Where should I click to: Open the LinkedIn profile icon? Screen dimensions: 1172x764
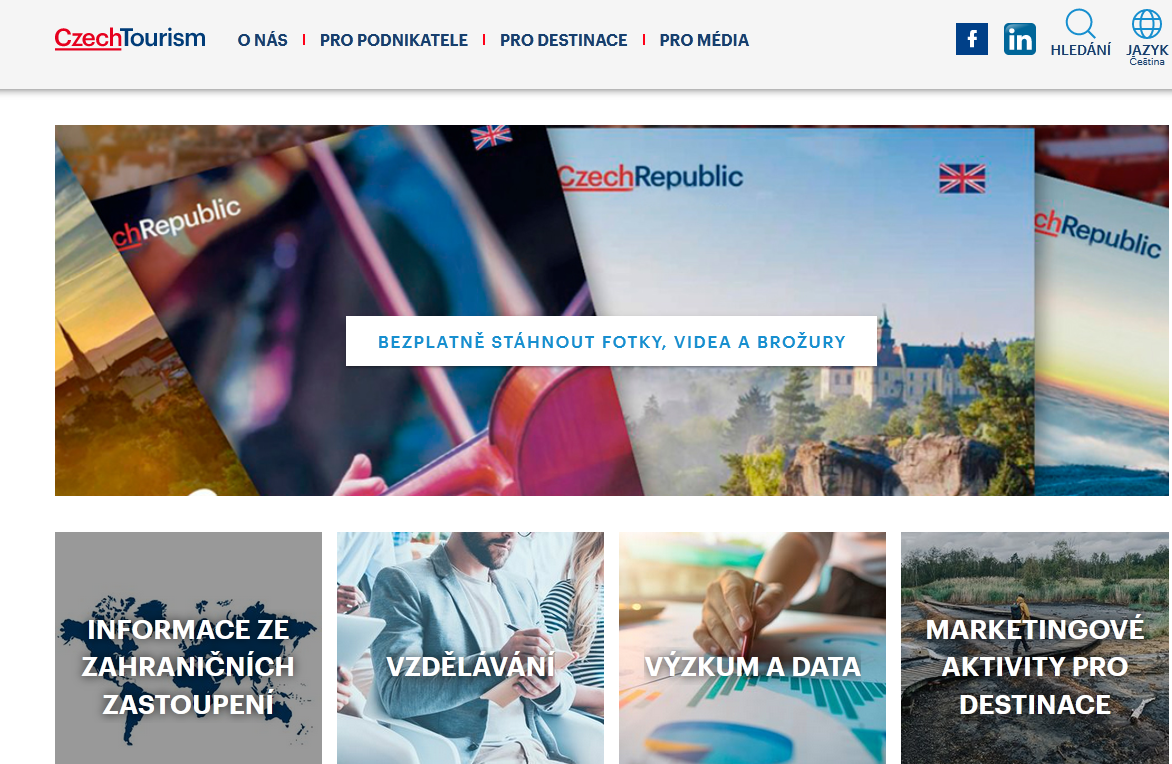click(x=1020, y=39)
